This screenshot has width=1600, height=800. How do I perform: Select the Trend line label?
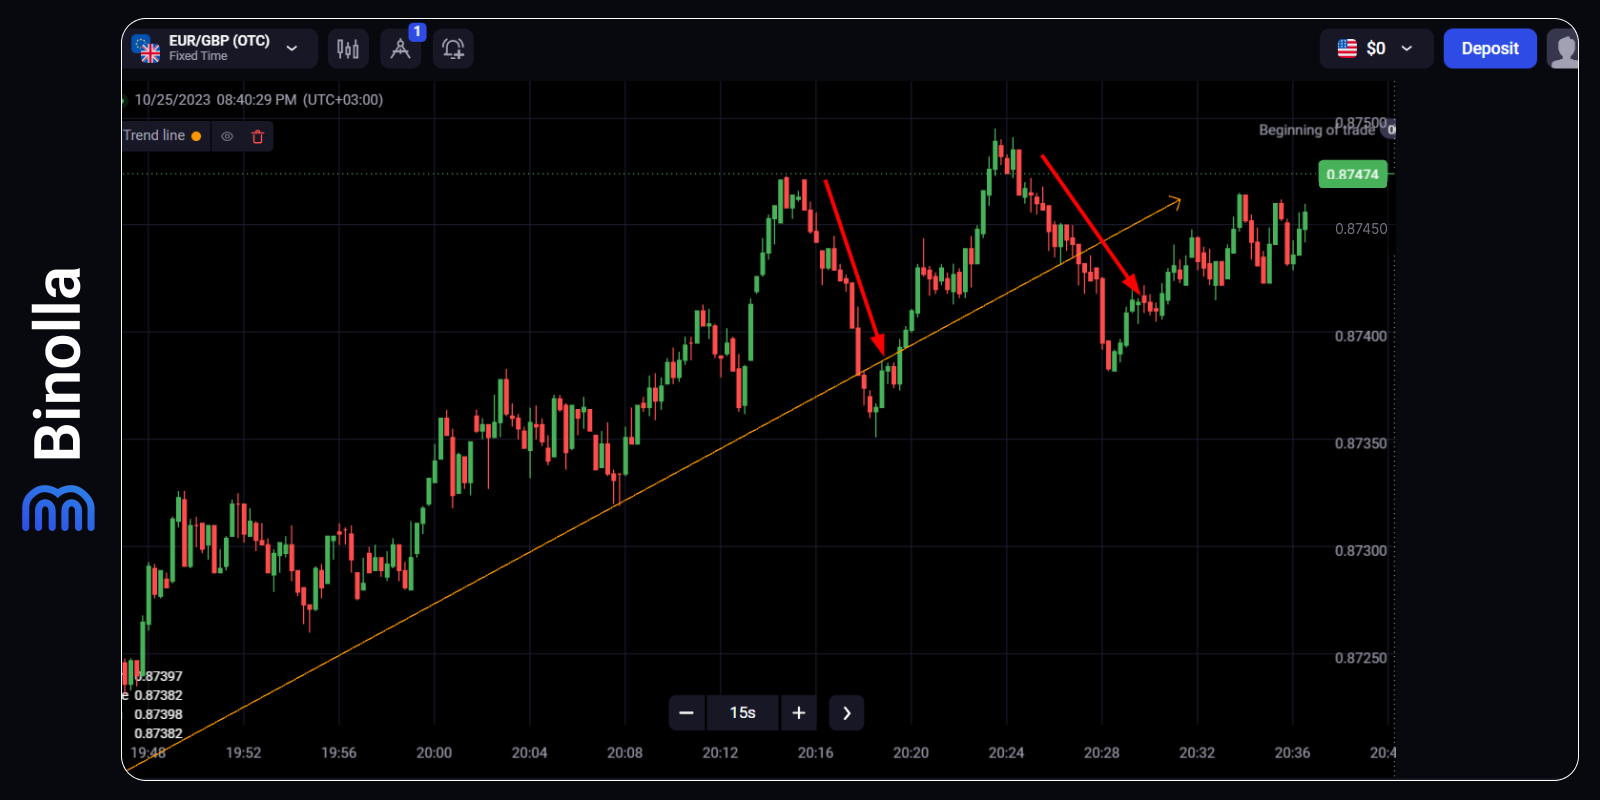154,136
